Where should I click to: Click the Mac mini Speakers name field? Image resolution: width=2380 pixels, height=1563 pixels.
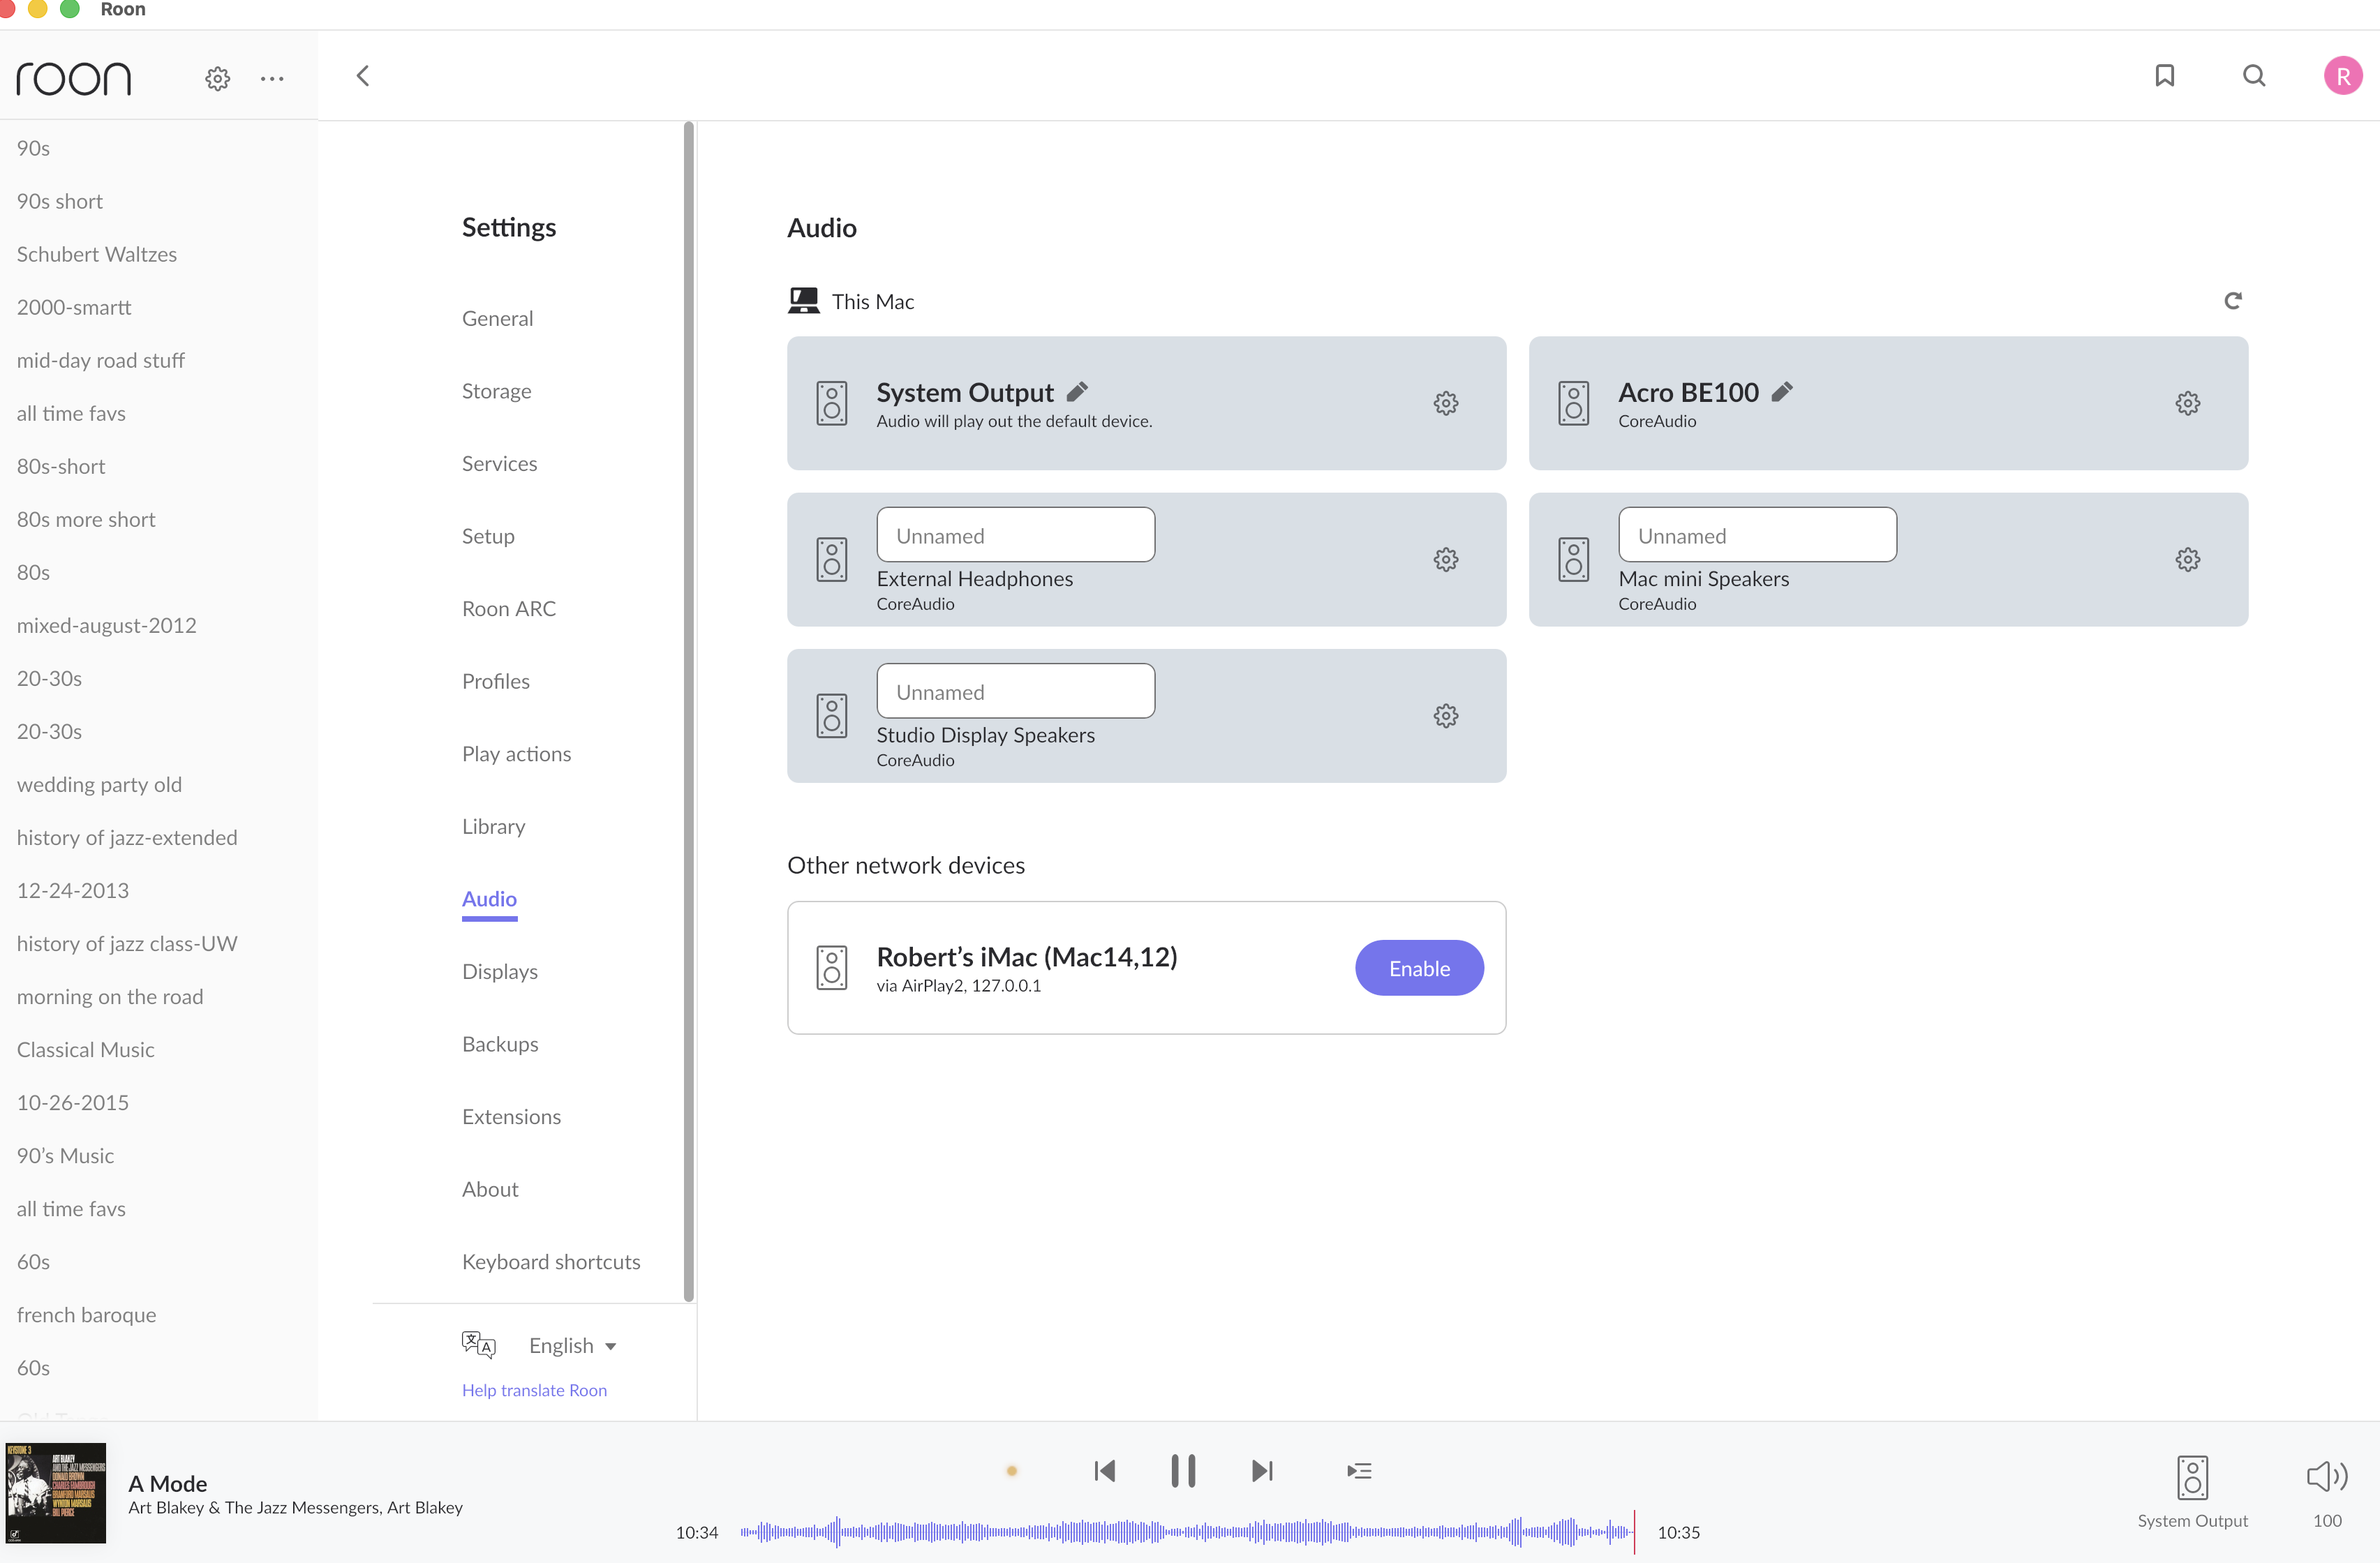coord(1757,535)
